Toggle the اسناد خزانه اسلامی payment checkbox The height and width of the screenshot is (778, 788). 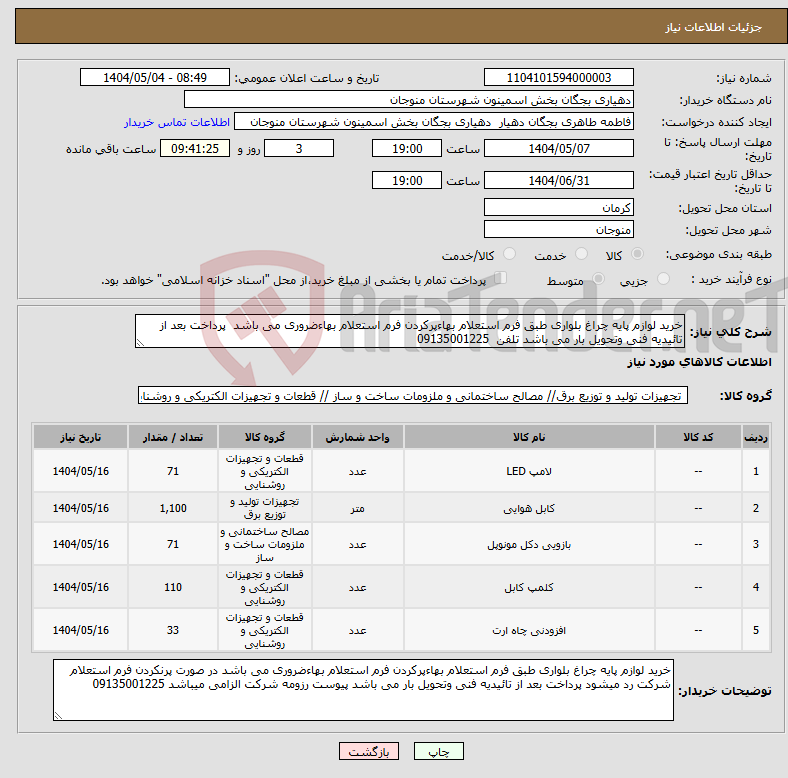(x=501, y=278)
